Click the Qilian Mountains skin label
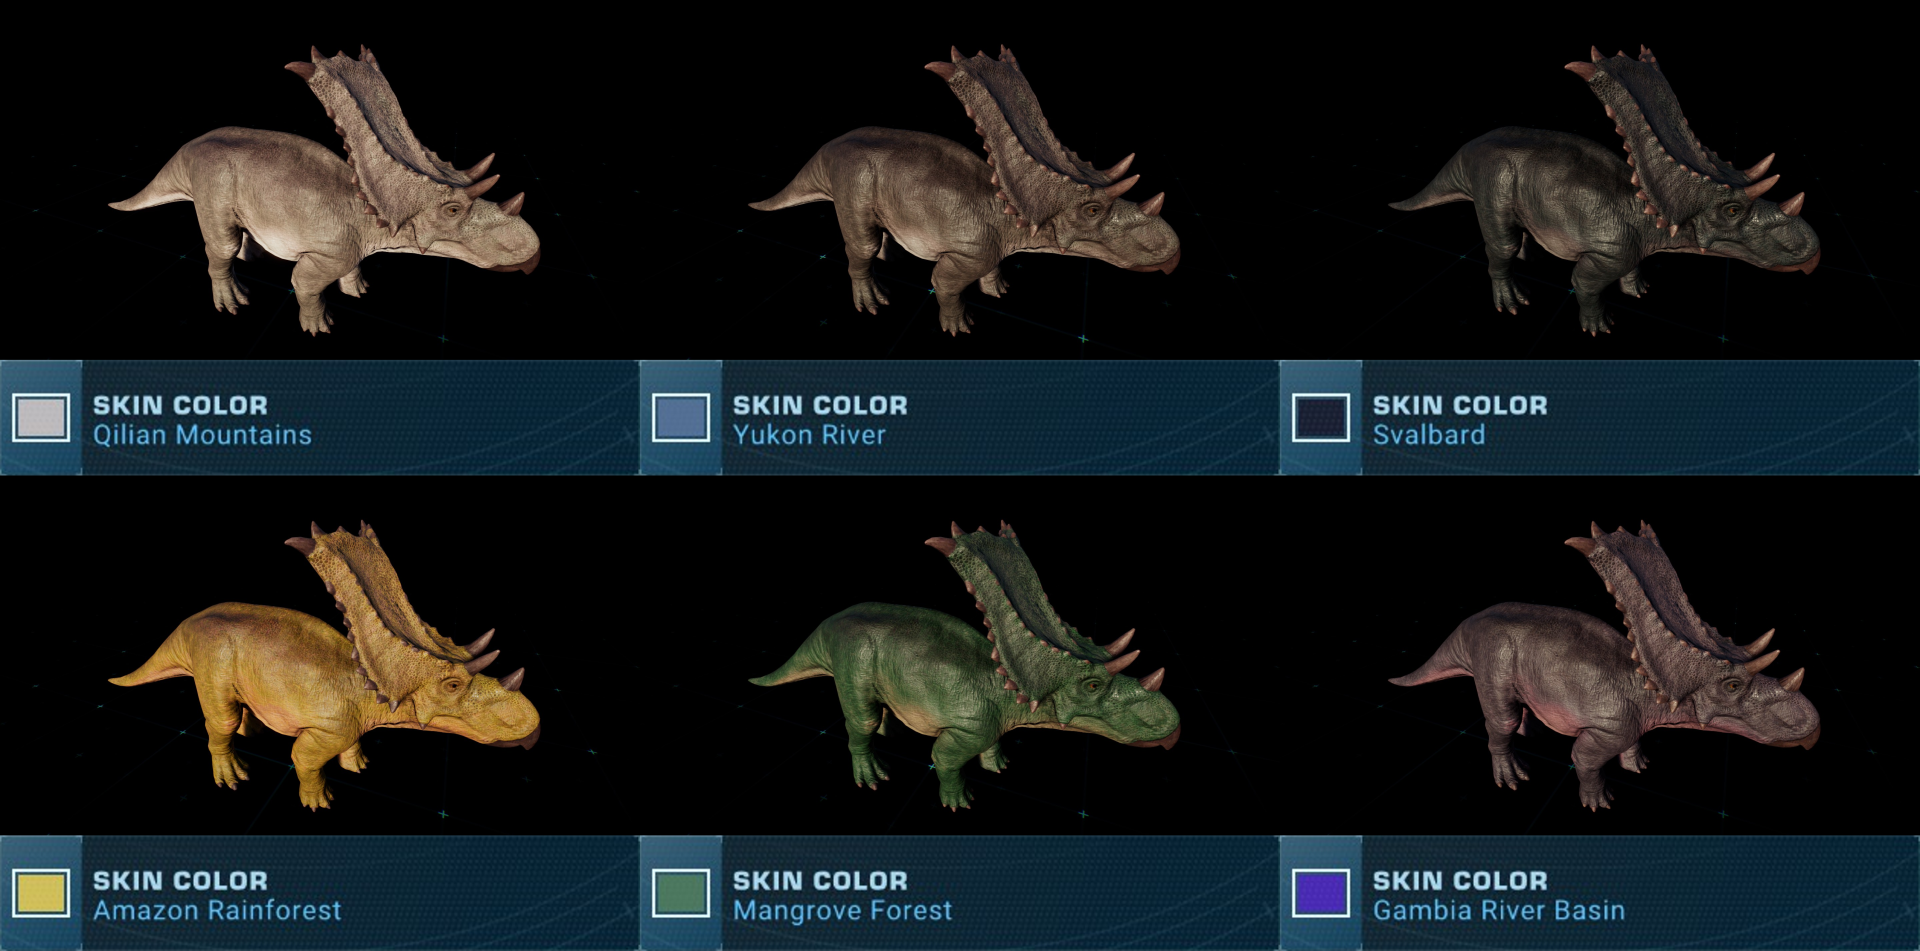Image resolution: width=1920 pixels, height=951 pixels. coord(202,435)
